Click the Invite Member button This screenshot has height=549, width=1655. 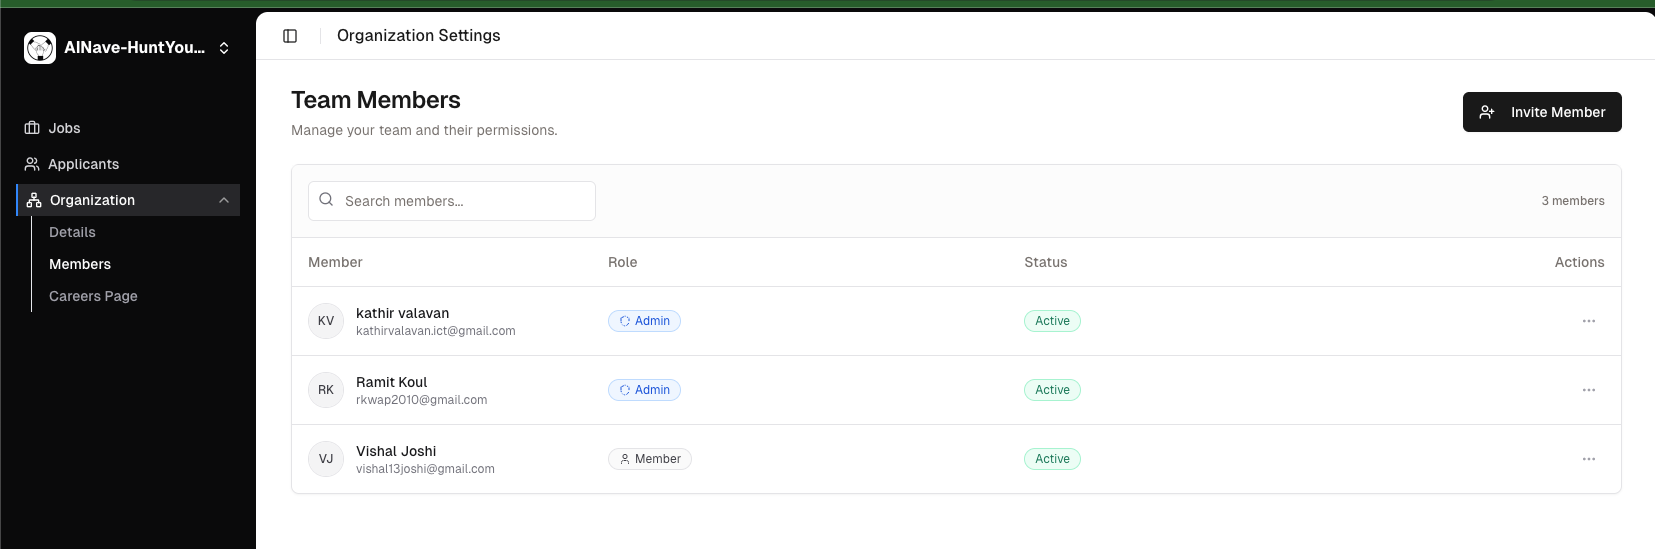1541,112
